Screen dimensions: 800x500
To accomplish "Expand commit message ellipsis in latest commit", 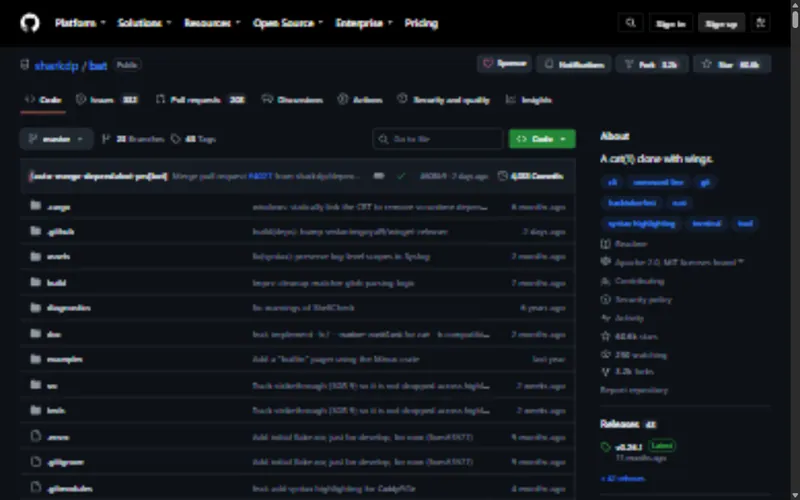I will [379, 176].
